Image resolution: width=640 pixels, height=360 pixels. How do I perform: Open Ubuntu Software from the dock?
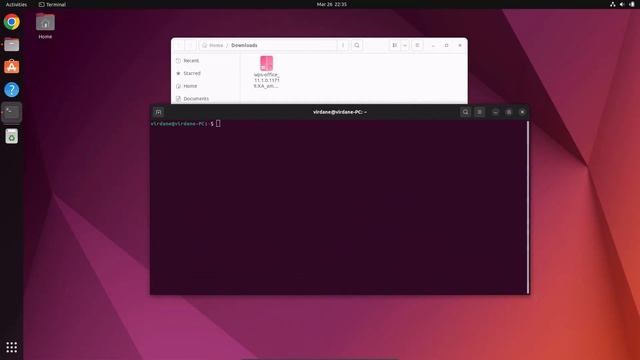11,67
